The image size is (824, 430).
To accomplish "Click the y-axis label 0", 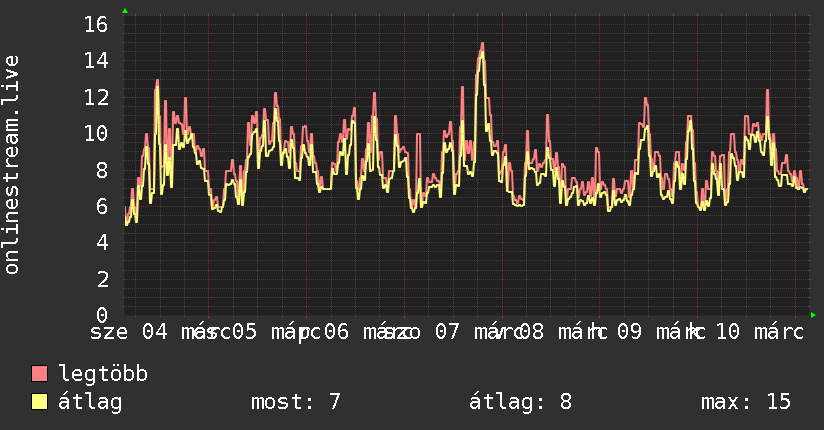I will (x=102, y=315).
